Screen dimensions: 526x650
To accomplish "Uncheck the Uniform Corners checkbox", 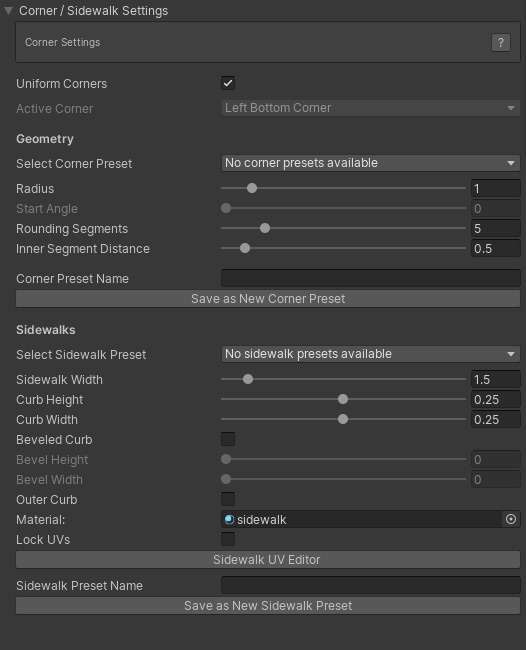I will click(x=228, y=83).
